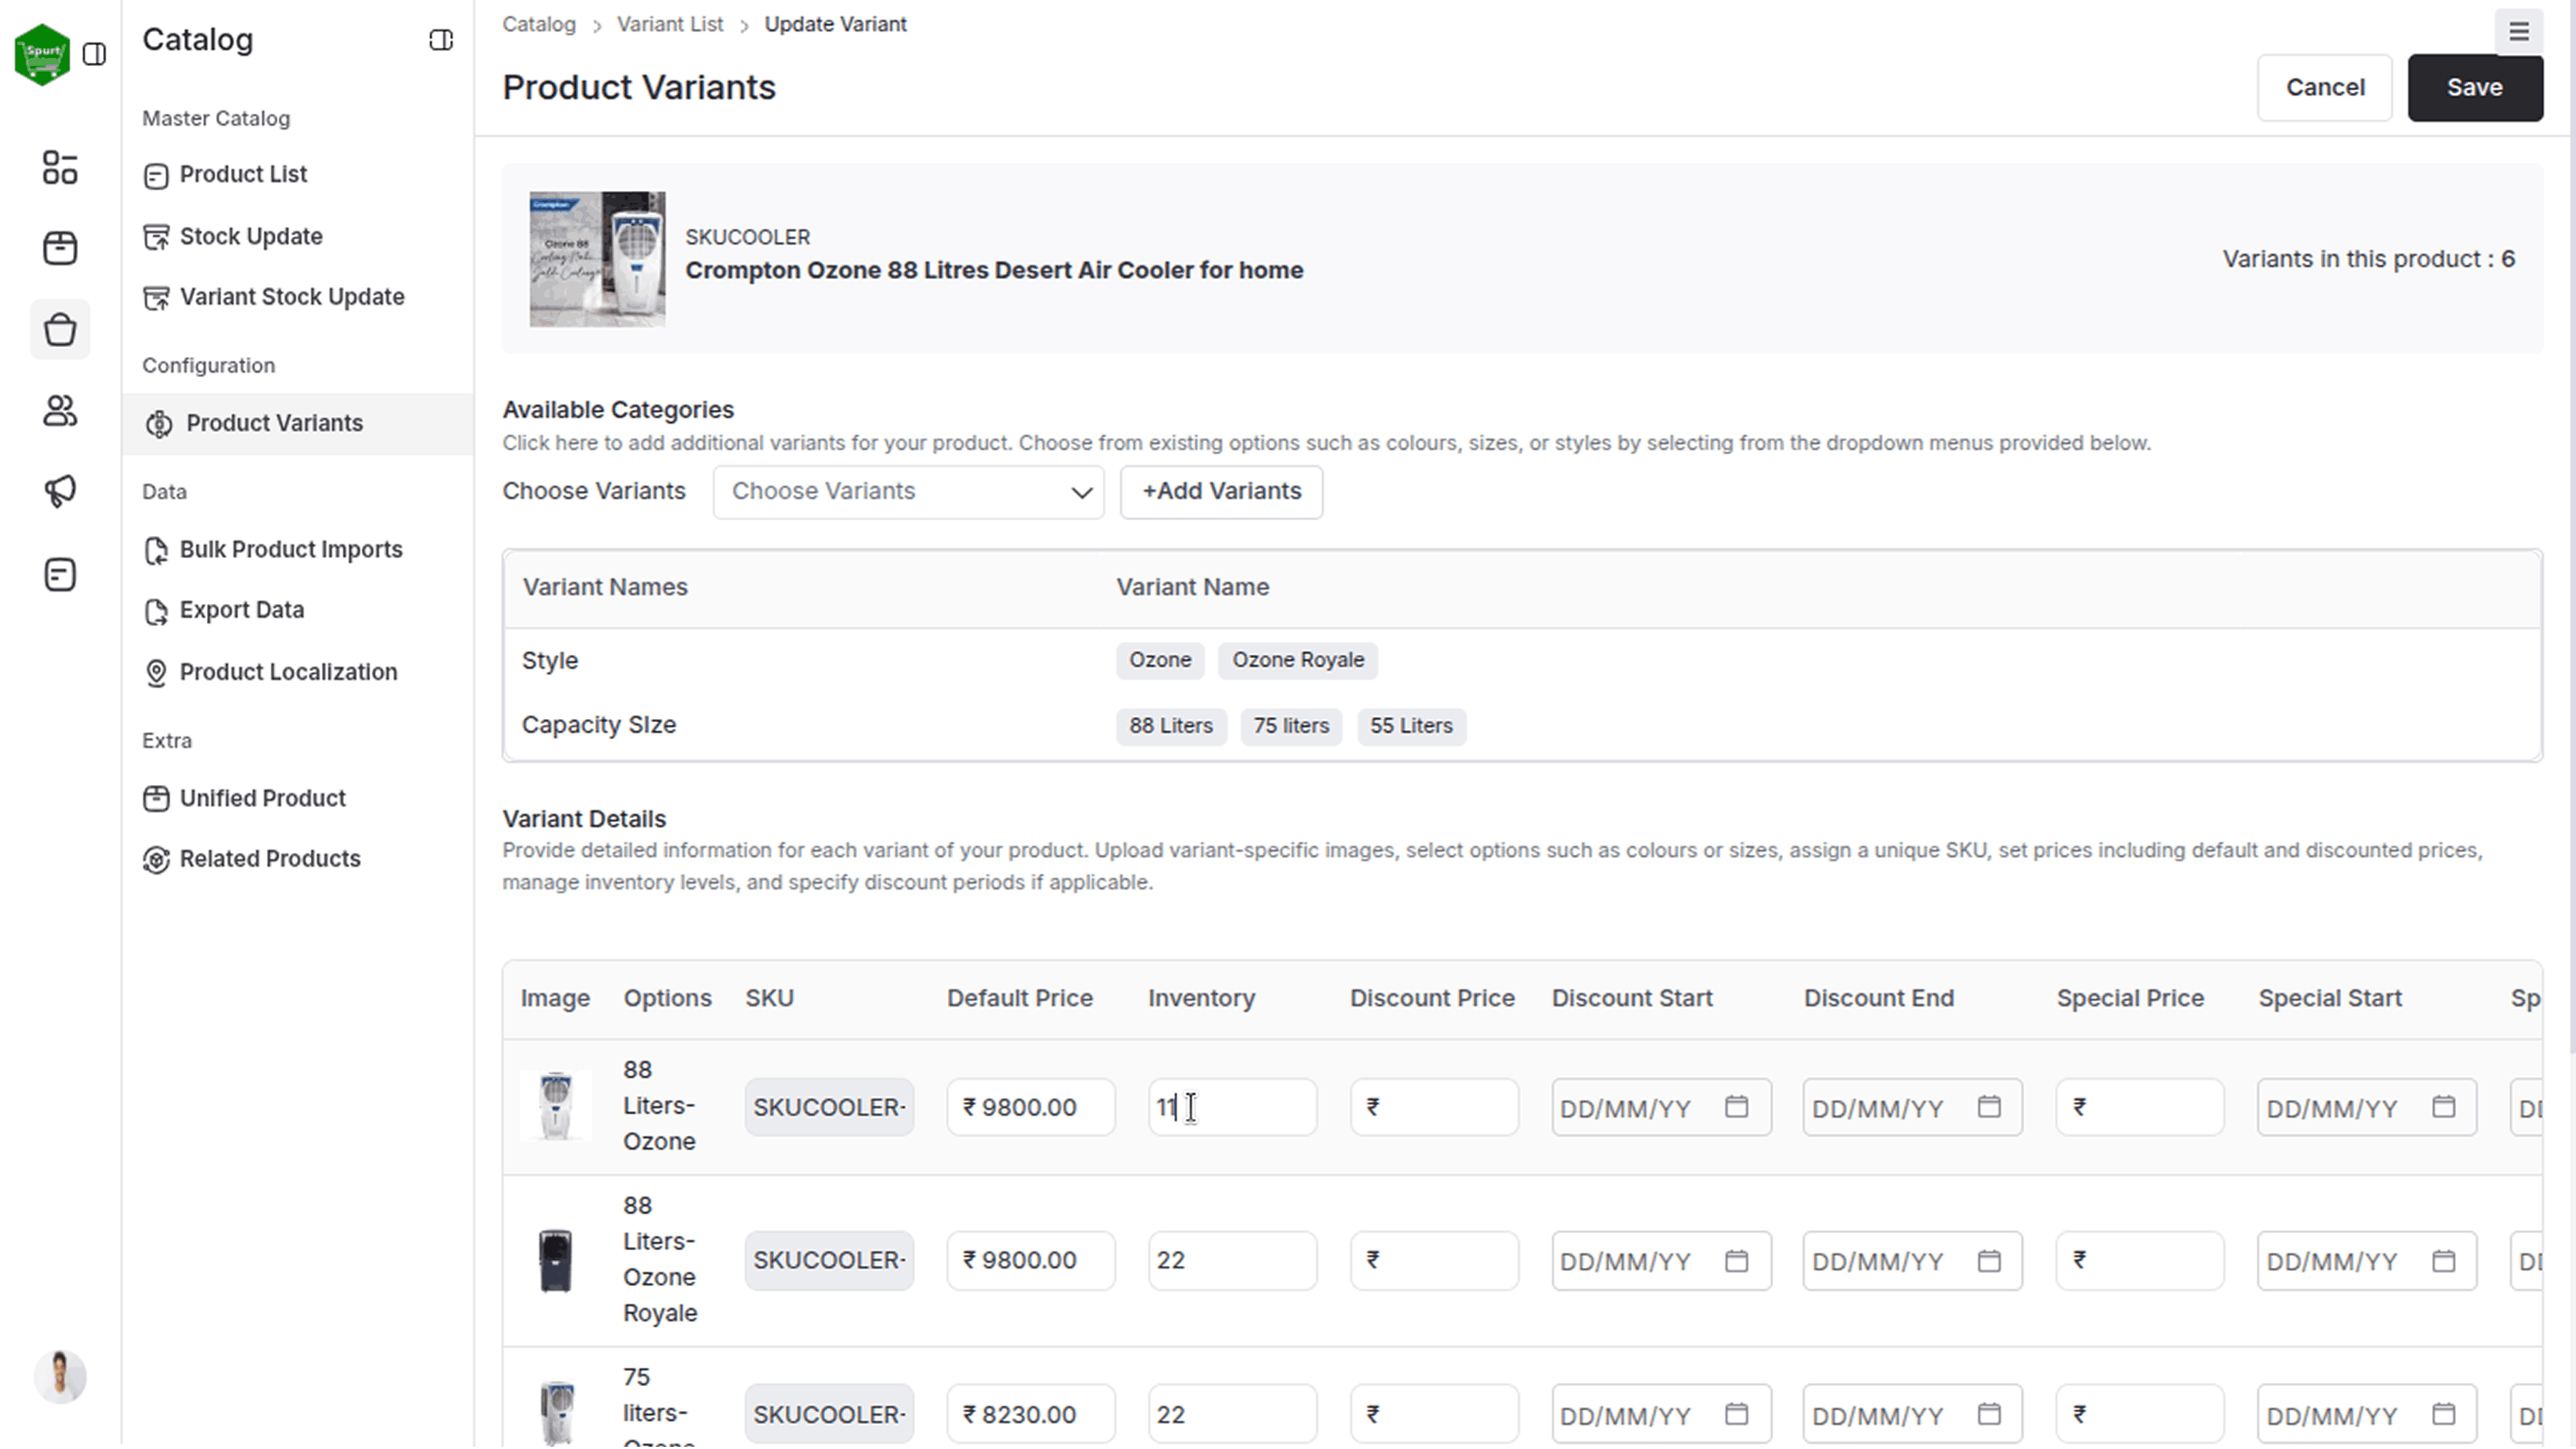The width and height of the screenshot is (2576, 1449).
Task: Open calendar for 88 Liters-Ozone Discount End
Action: 1990,1107
